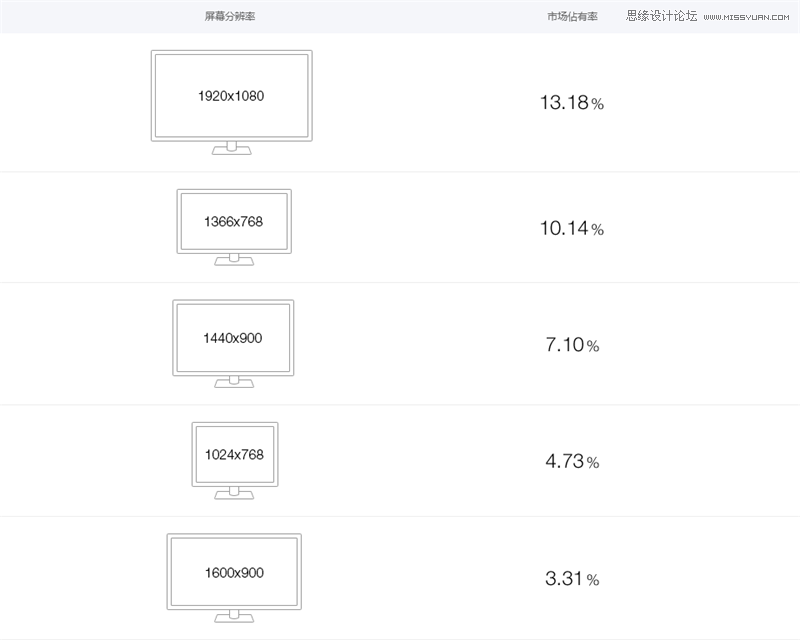Click the 4.73% market share value
The width and height of the screenshot is (800, 640).
pyautogui.click(x=572, y=461)
